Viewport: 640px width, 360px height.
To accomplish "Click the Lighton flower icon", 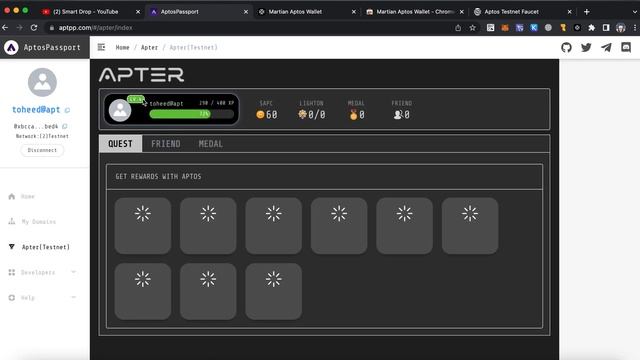I will pyautogui.click(x=302, y=114).
